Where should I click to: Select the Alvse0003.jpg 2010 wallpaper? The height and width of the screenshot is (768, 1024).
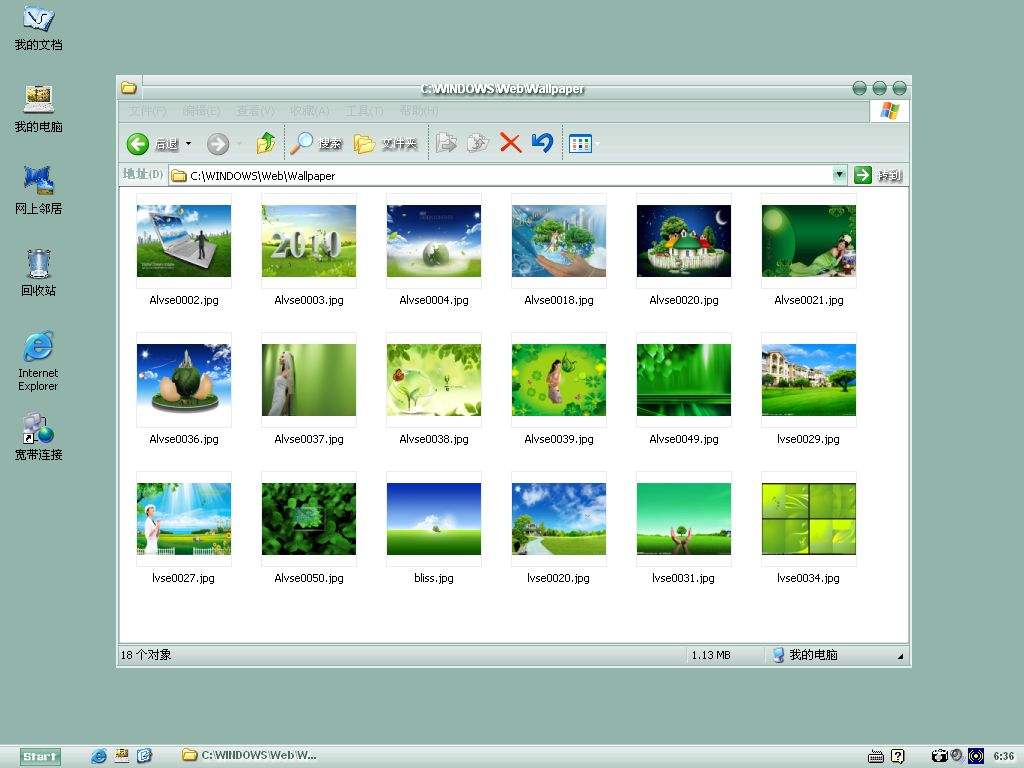tap(309, 241)
